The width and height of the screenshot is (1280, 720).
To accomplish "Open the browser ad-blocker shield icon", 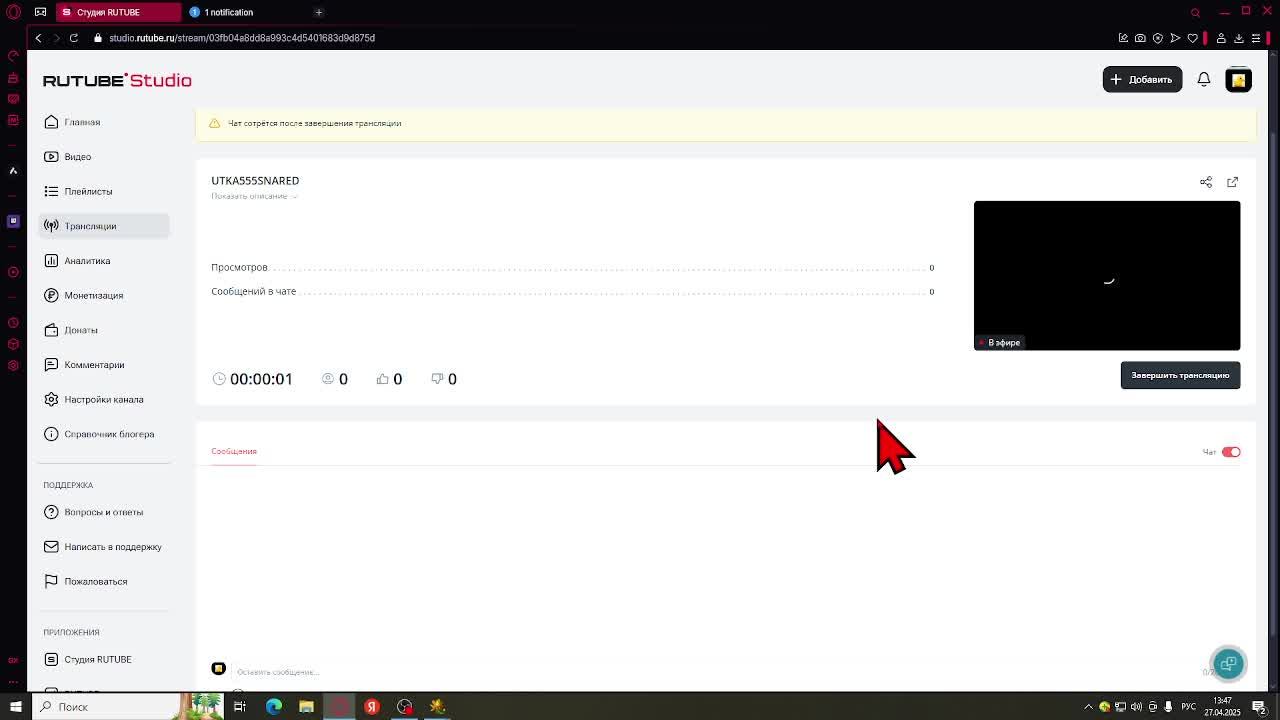I will click(1158, 38).
